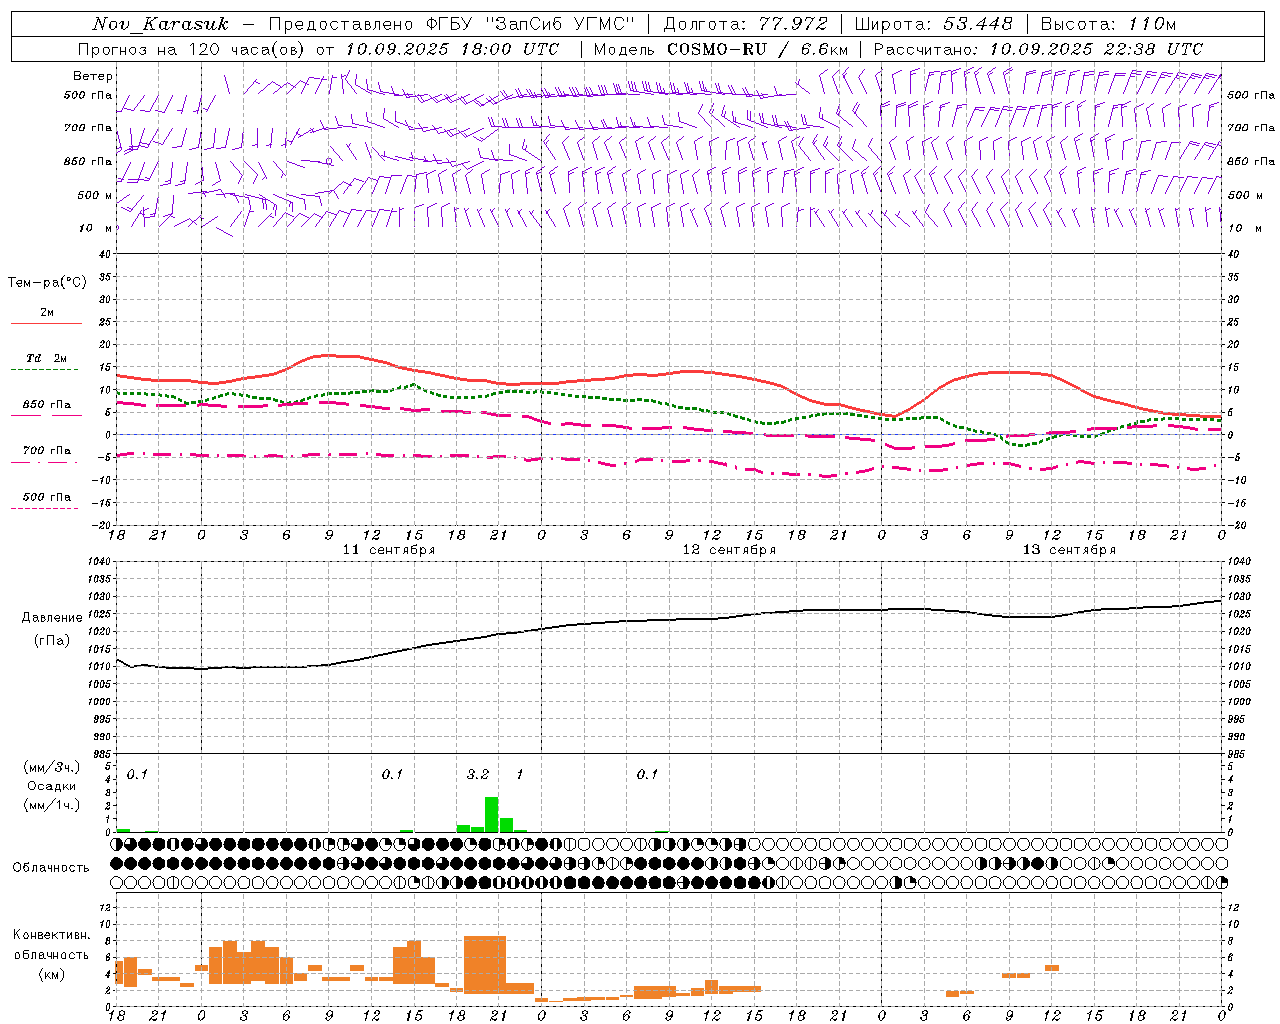Click the 10 м wind level label

point(96,229)
